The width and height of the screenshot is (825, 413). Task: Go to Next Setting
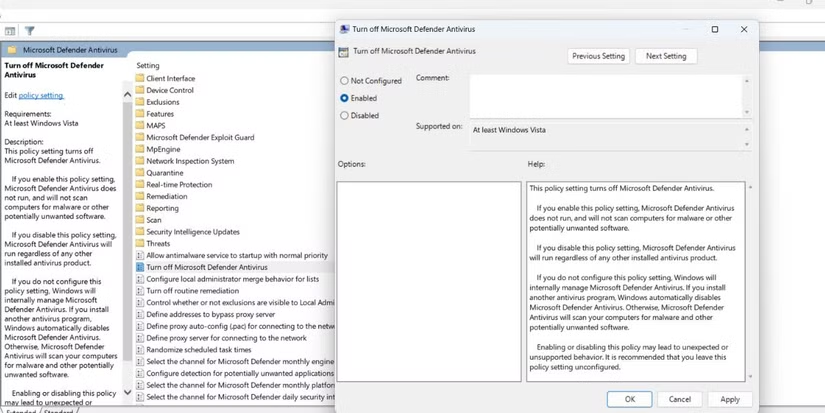point(666,56)
